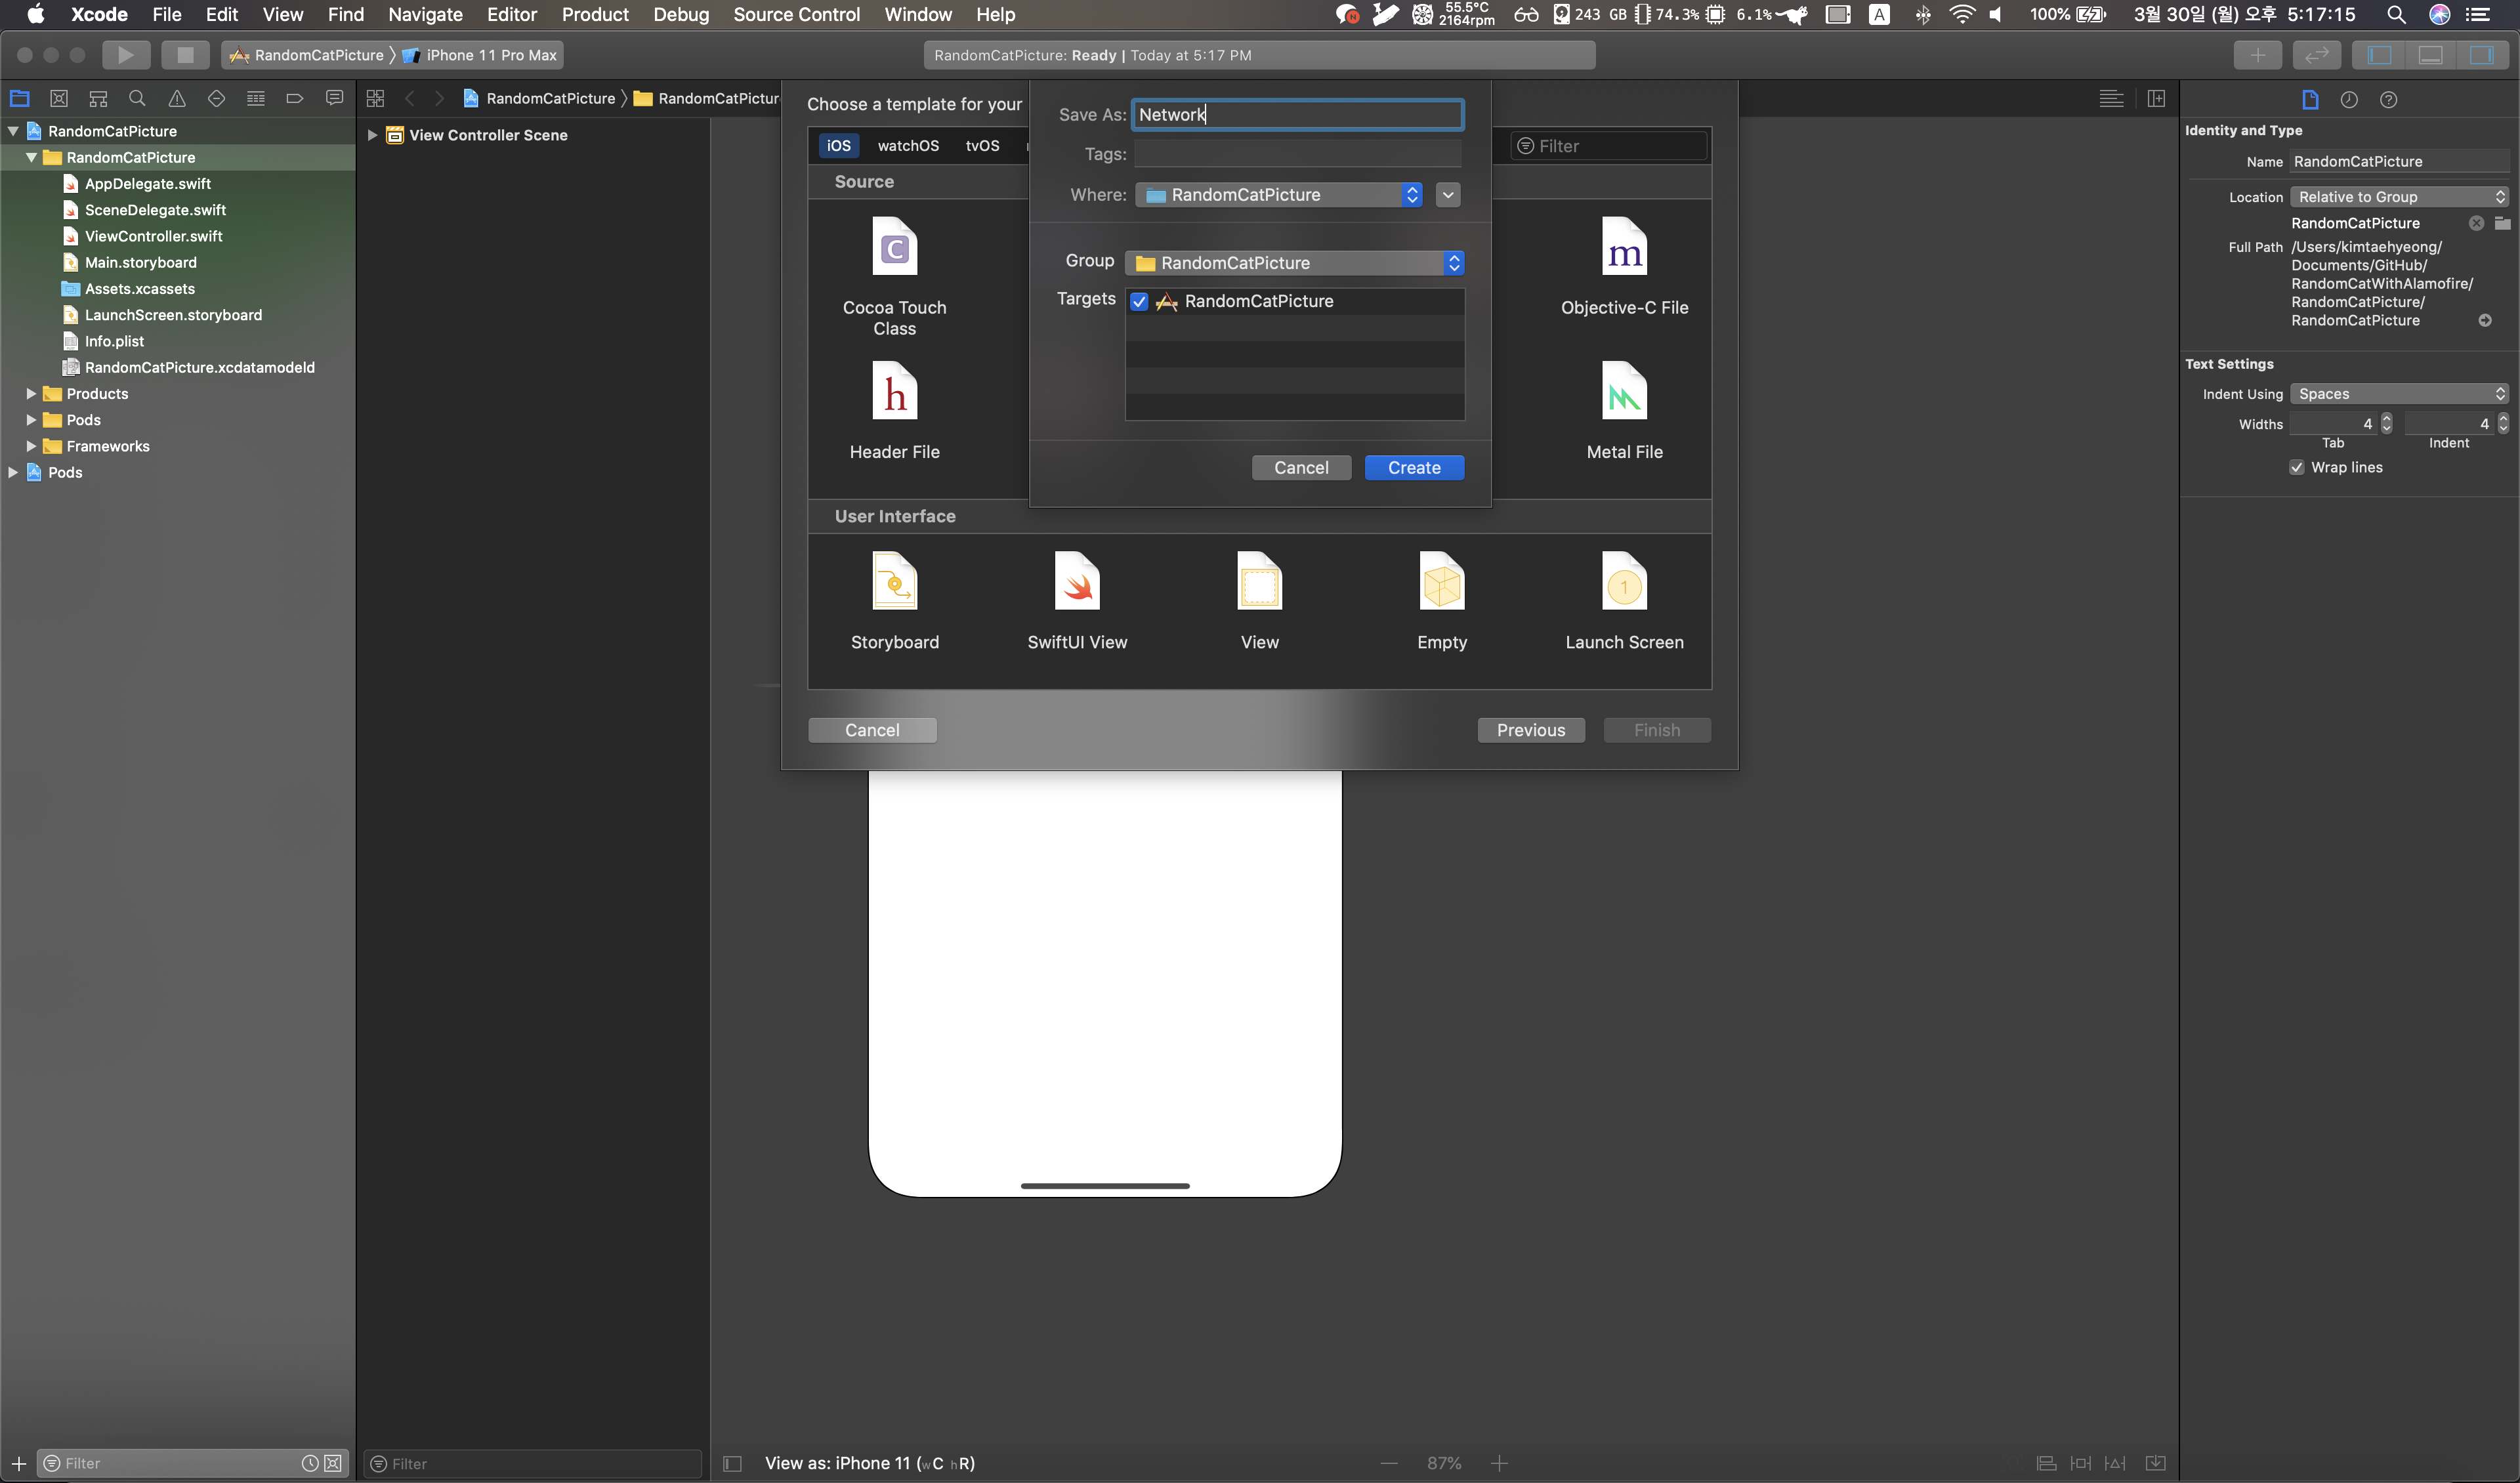Choose the Empty template

point(1442,601)
